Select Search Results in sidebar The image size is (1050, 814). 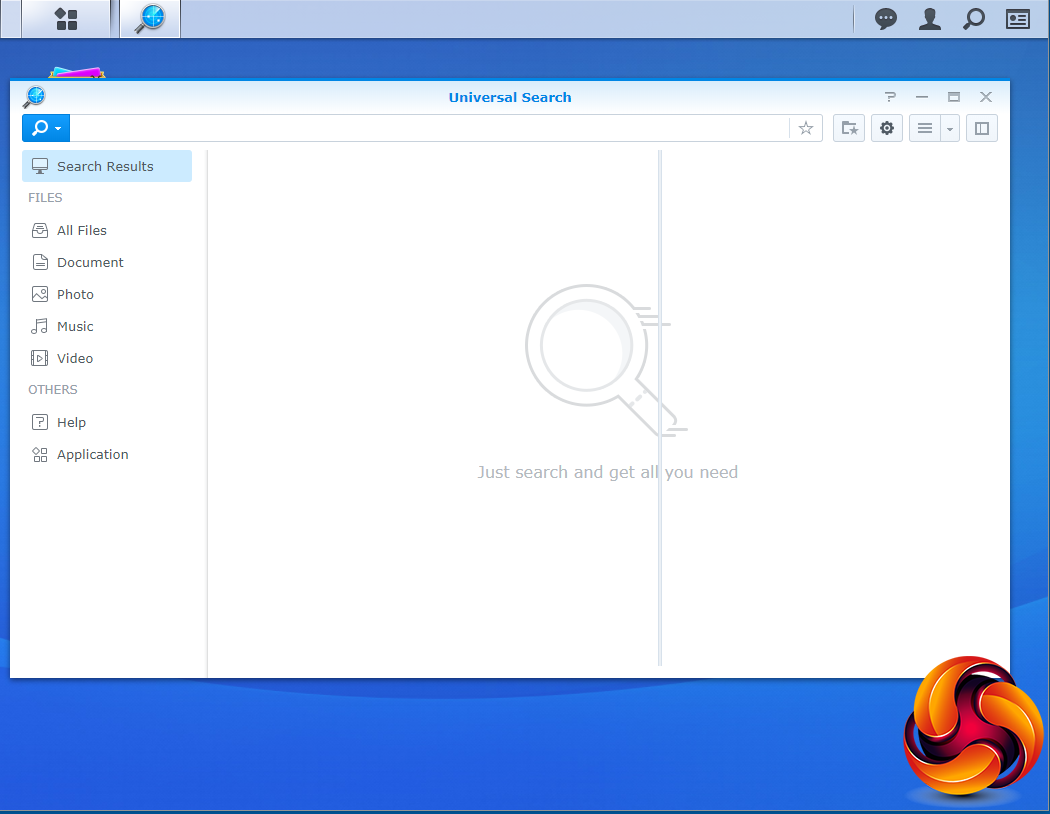(x=107, y=166)
